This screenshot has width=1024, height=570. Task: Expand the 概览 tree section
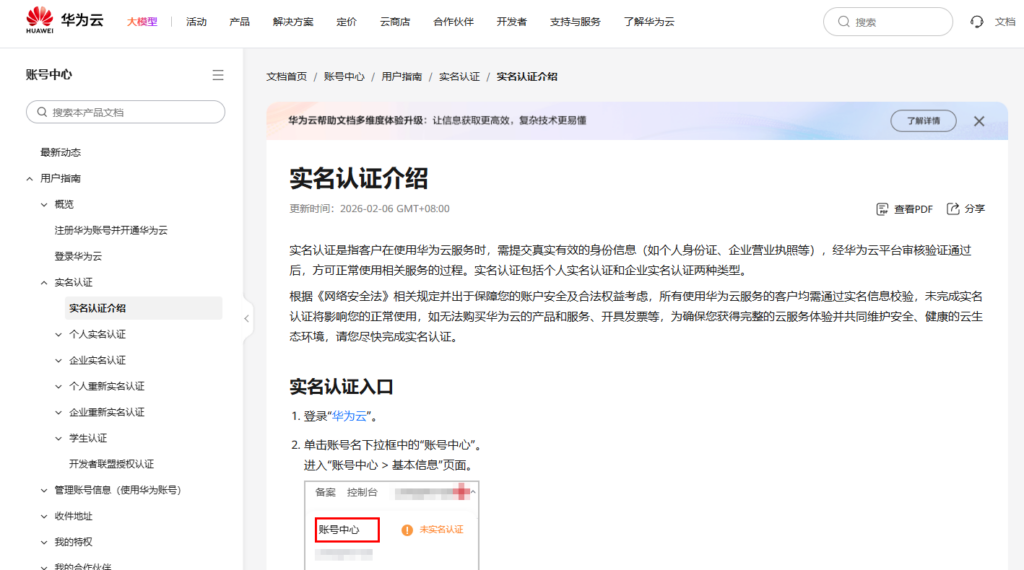44,204
